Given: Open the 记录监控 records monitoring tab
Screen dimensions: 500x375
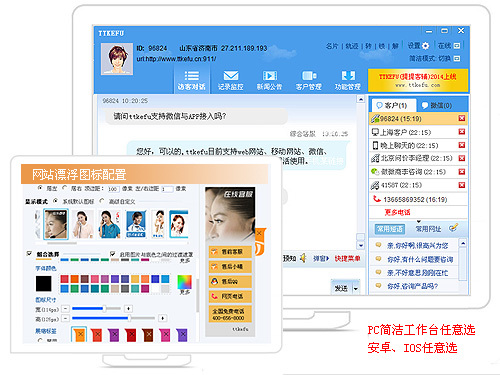Looking at the screenshot, I should point(231,80).
